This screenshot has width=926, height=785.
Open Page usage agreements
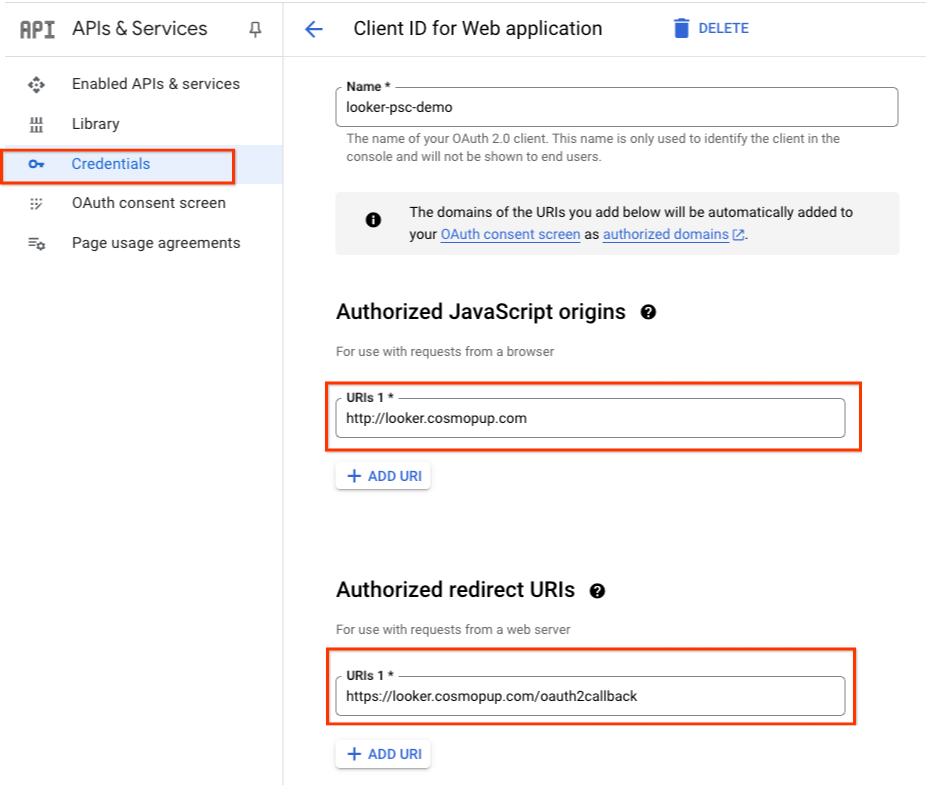pyautogui.click(x=155, y=243)
